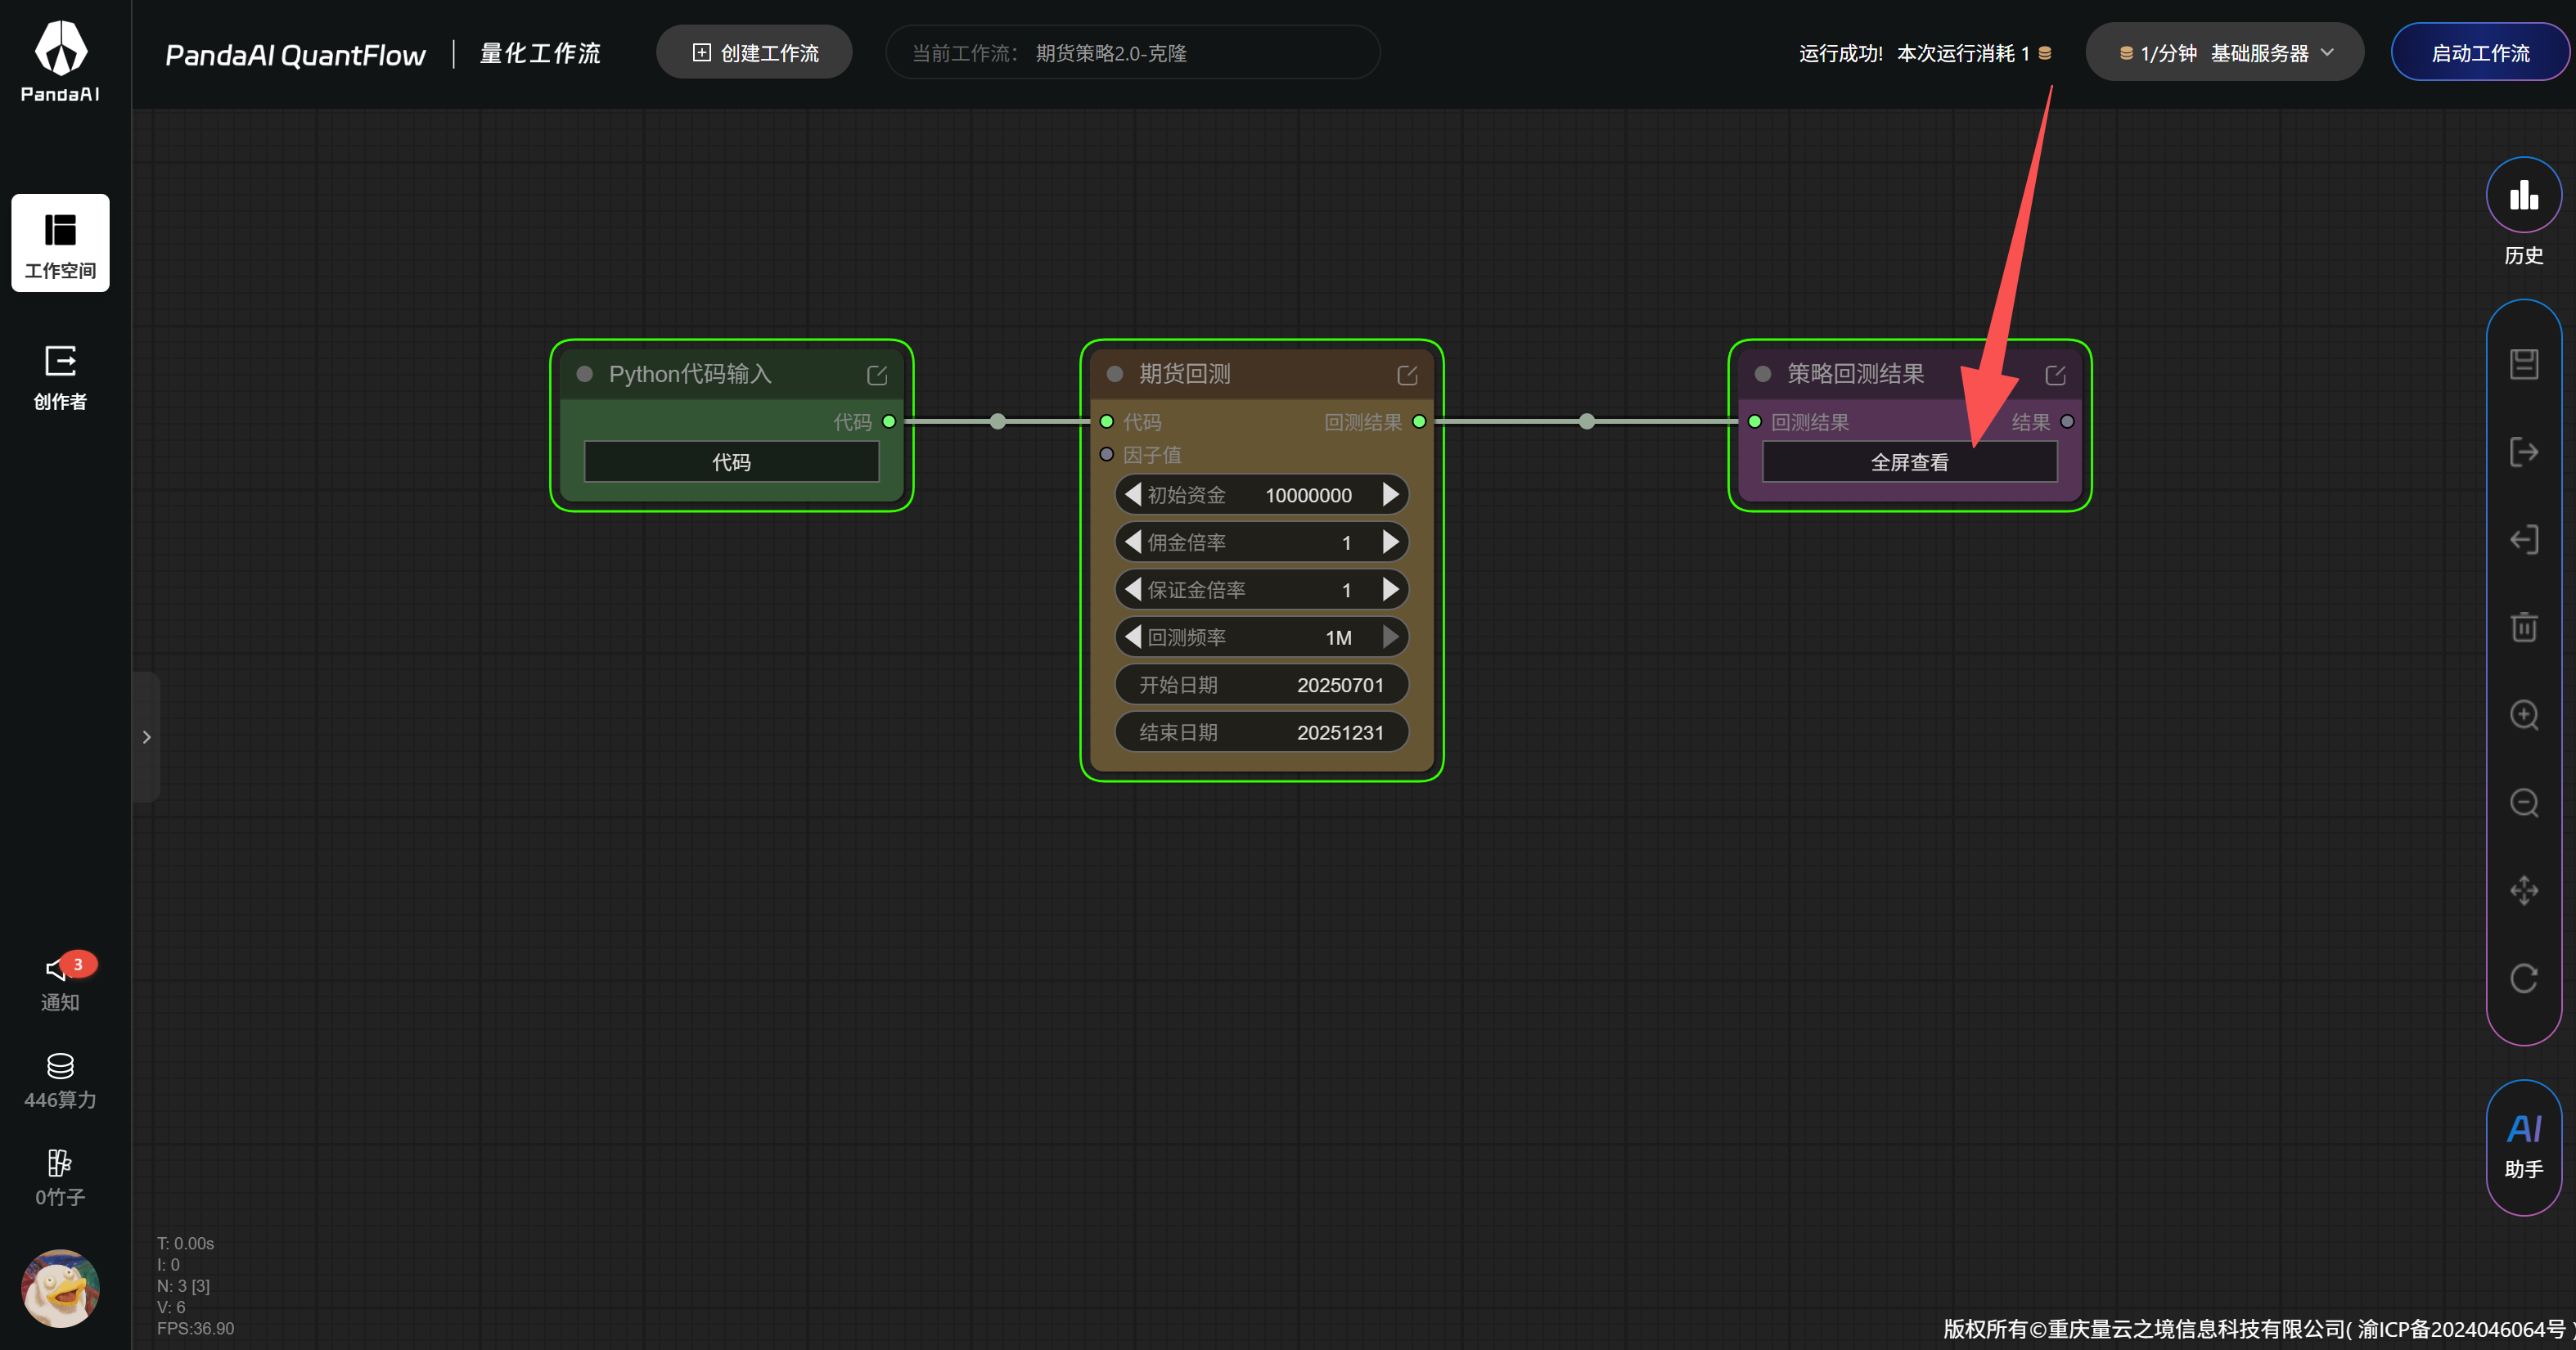Click the move/pan canvas icon
Viewport: 2576px width, 1350px height.
[2524, 890]
